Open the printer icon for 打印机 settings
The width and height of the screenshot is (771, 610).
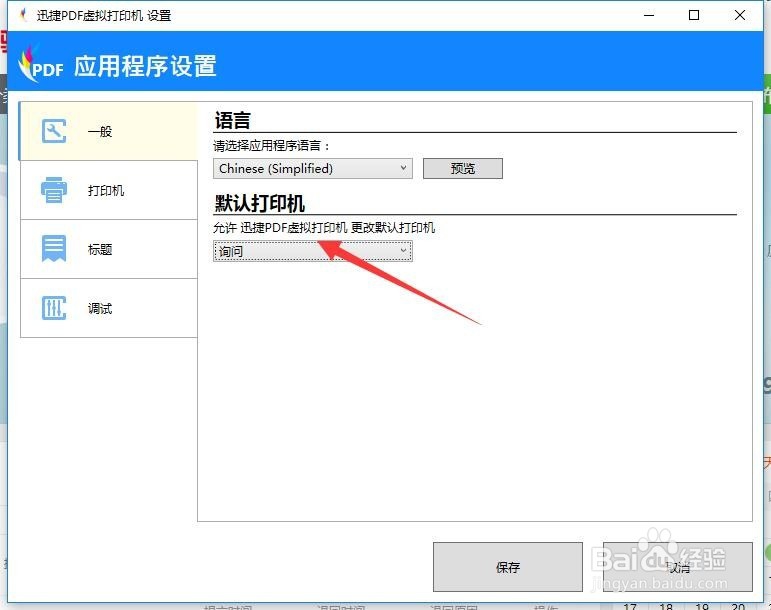pos(54,190)
